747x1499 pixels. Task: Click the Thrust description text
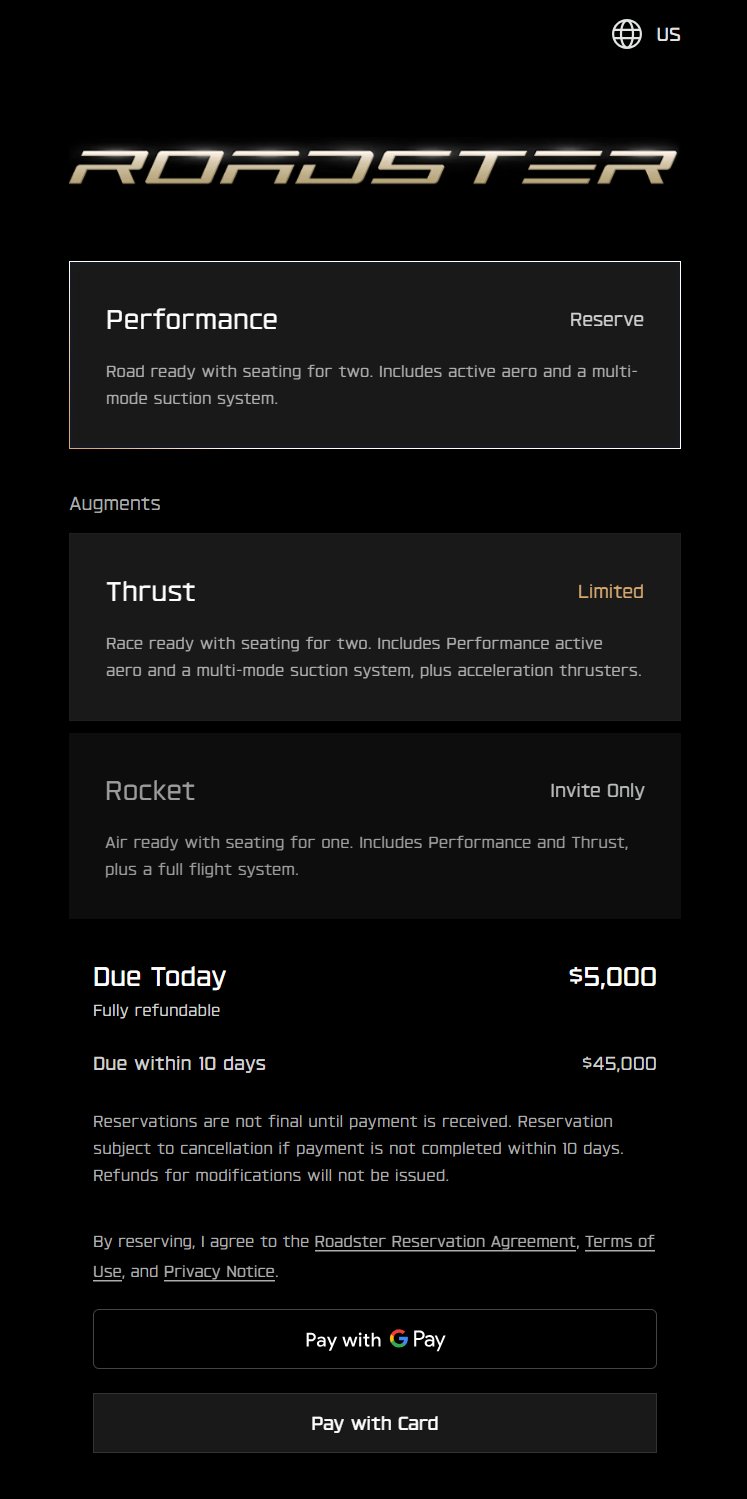374,657
